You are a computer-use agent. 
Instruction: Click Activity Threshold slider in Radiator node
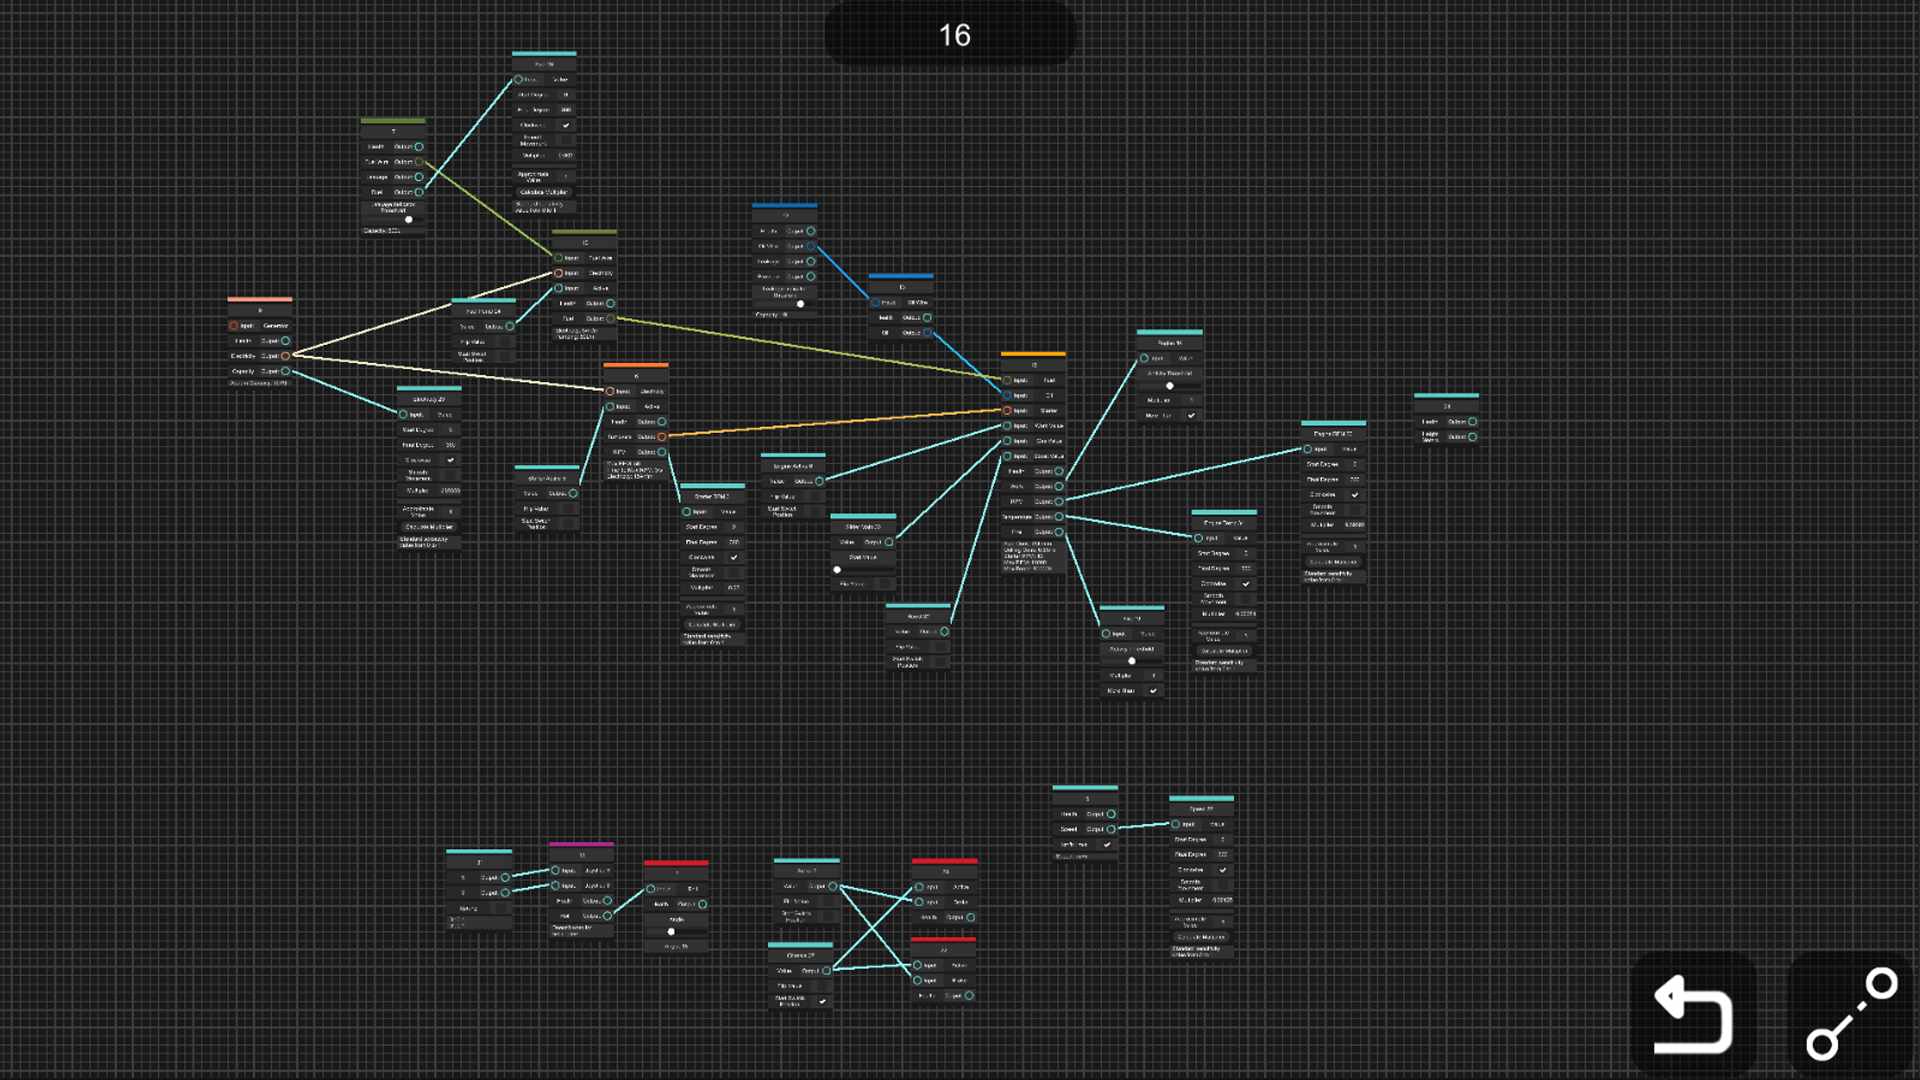click(1169, 385)
